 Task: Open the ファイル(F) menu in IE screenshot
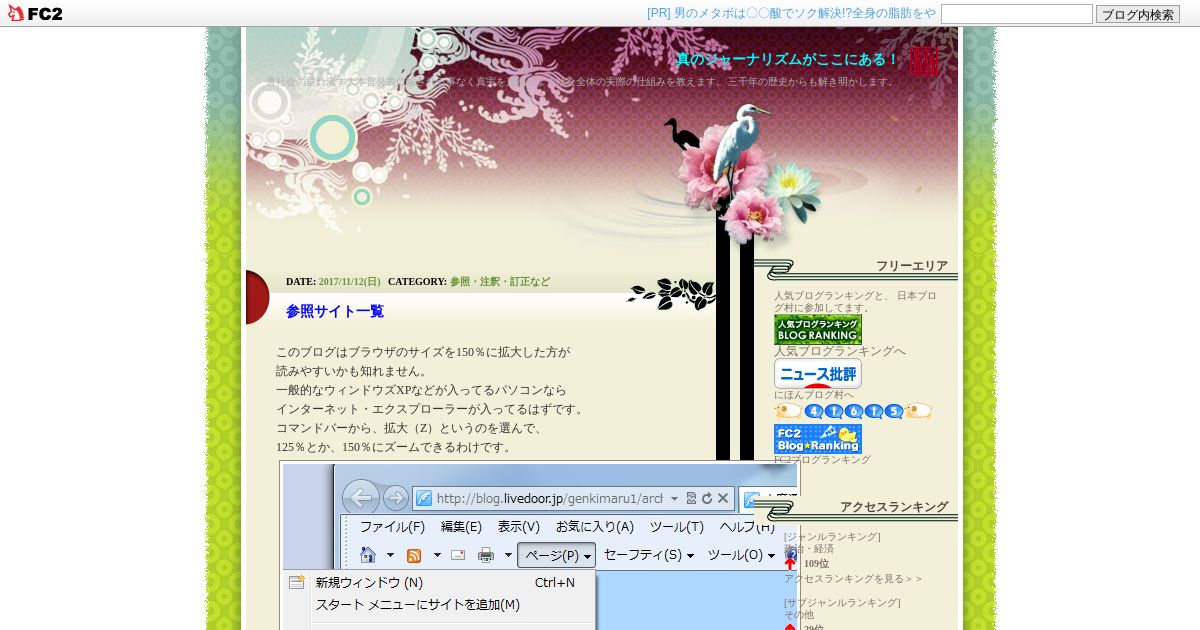click(392, 527)
